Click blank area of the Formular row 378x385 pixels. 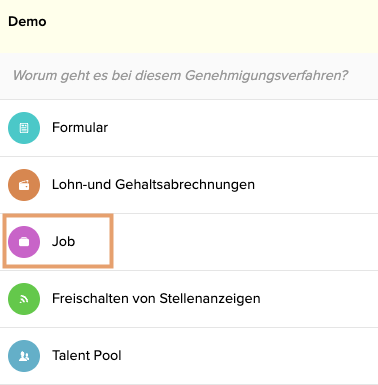click(x=243, y=128)
